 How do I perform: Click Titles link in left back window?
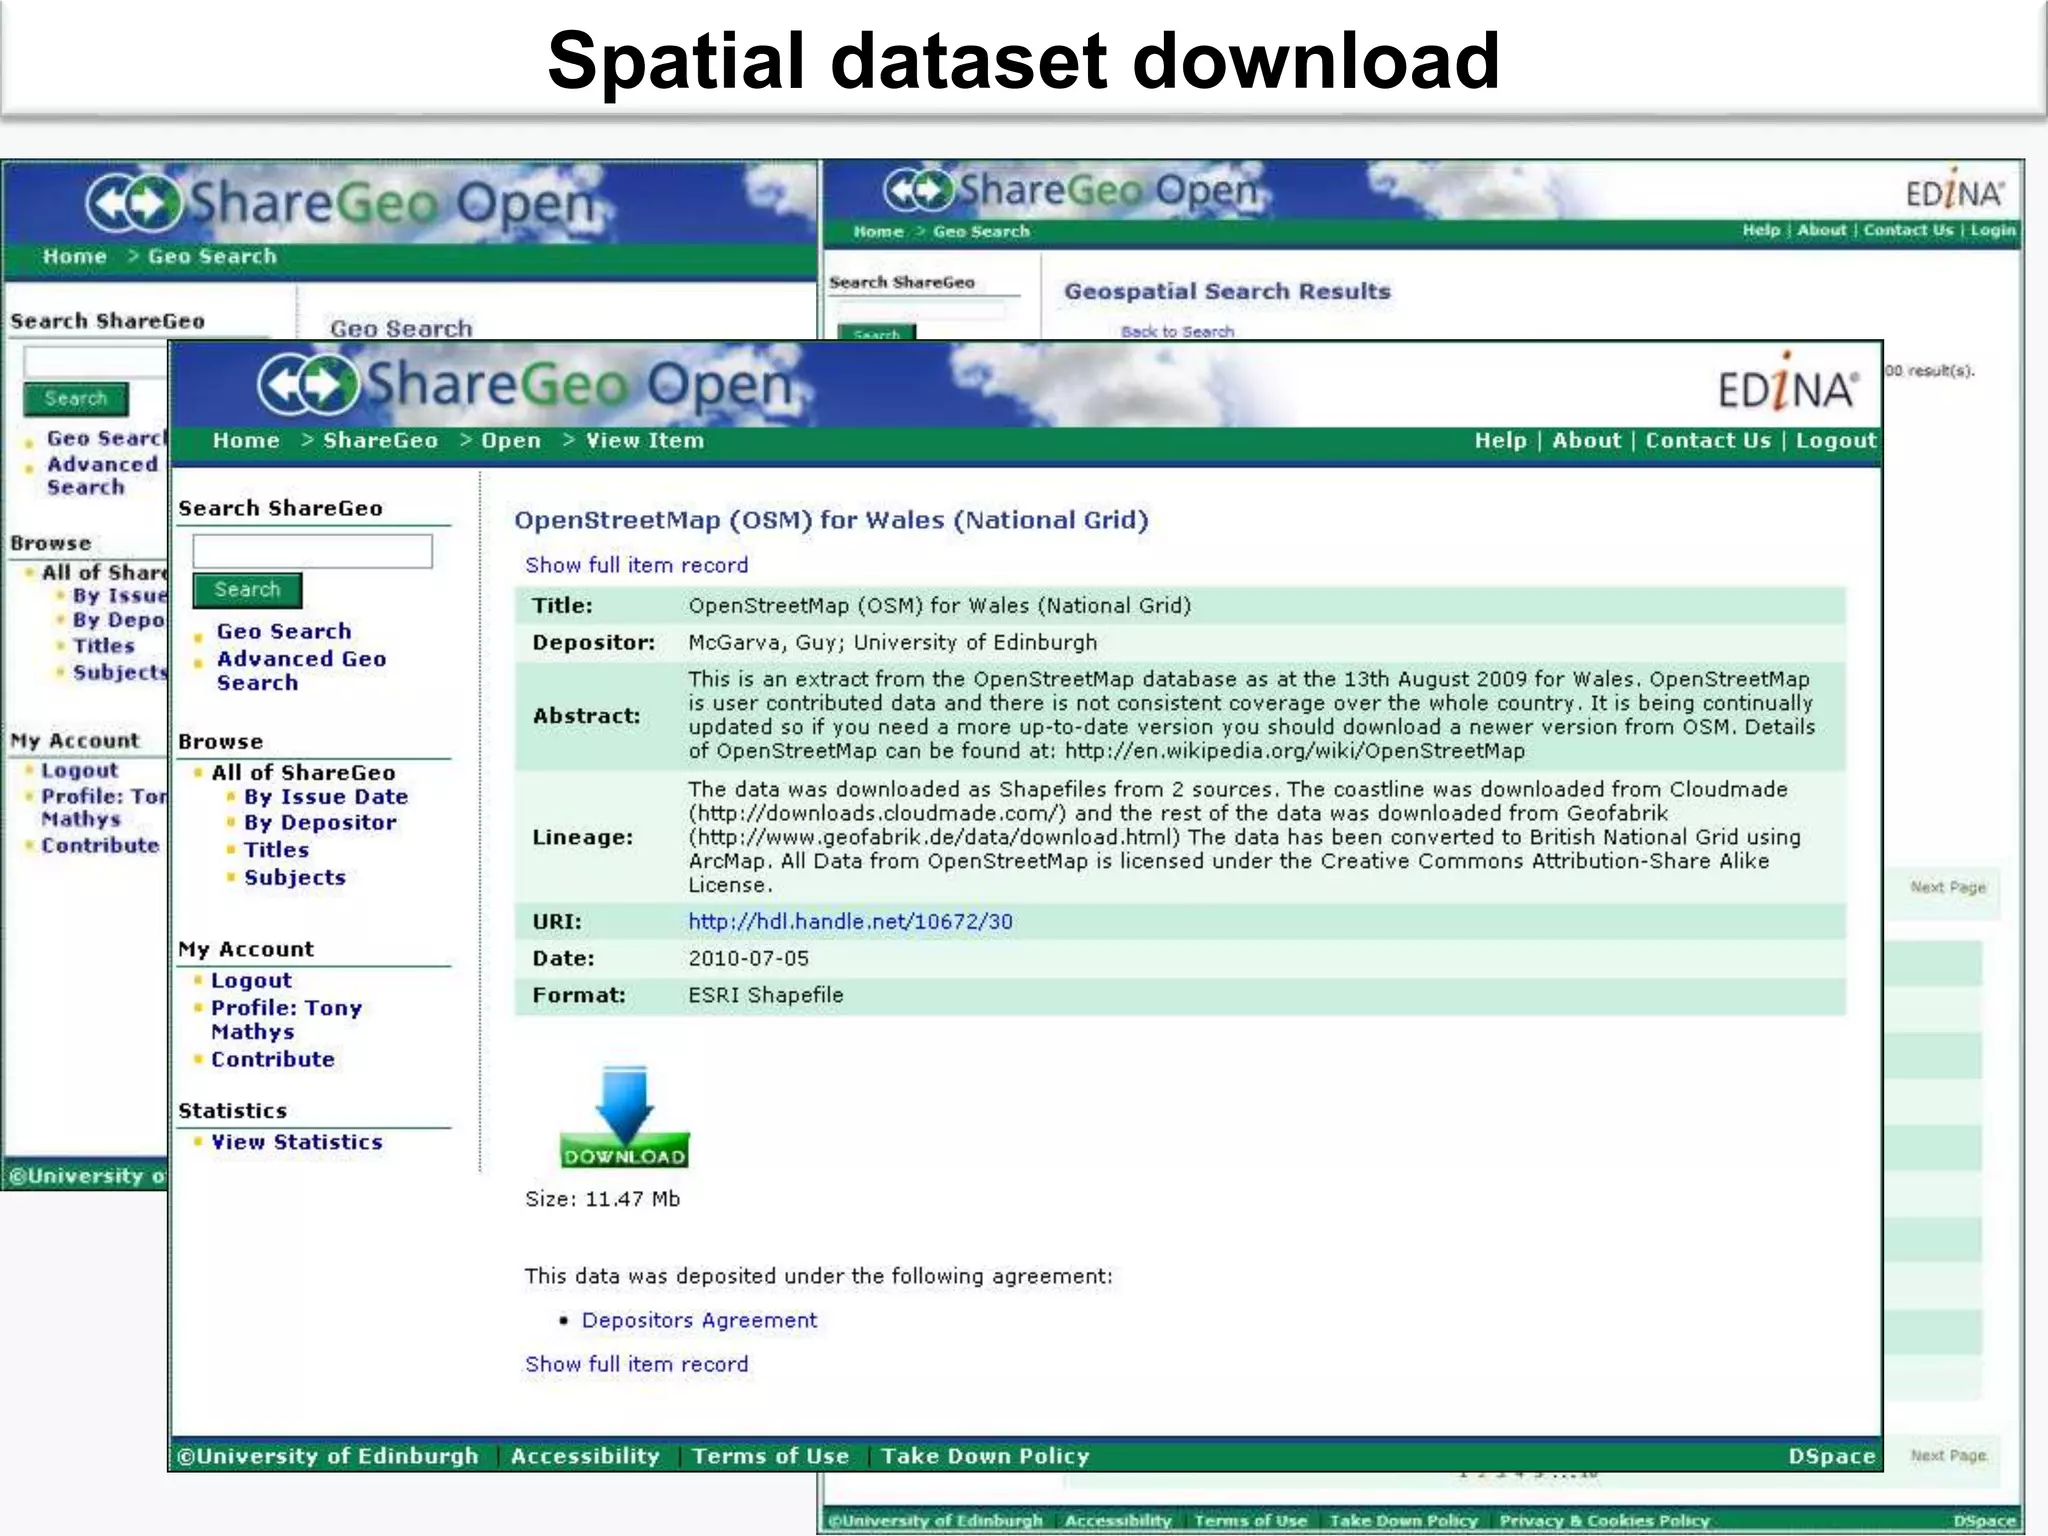point(103,646)
